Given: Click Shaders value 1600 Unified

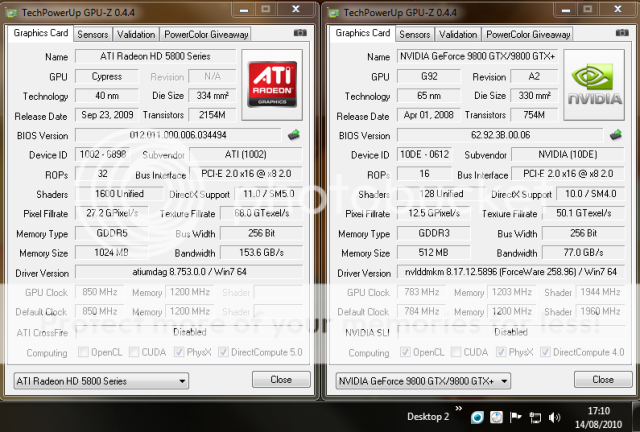Looking at the screenshot, I should [x=119, y=194].
